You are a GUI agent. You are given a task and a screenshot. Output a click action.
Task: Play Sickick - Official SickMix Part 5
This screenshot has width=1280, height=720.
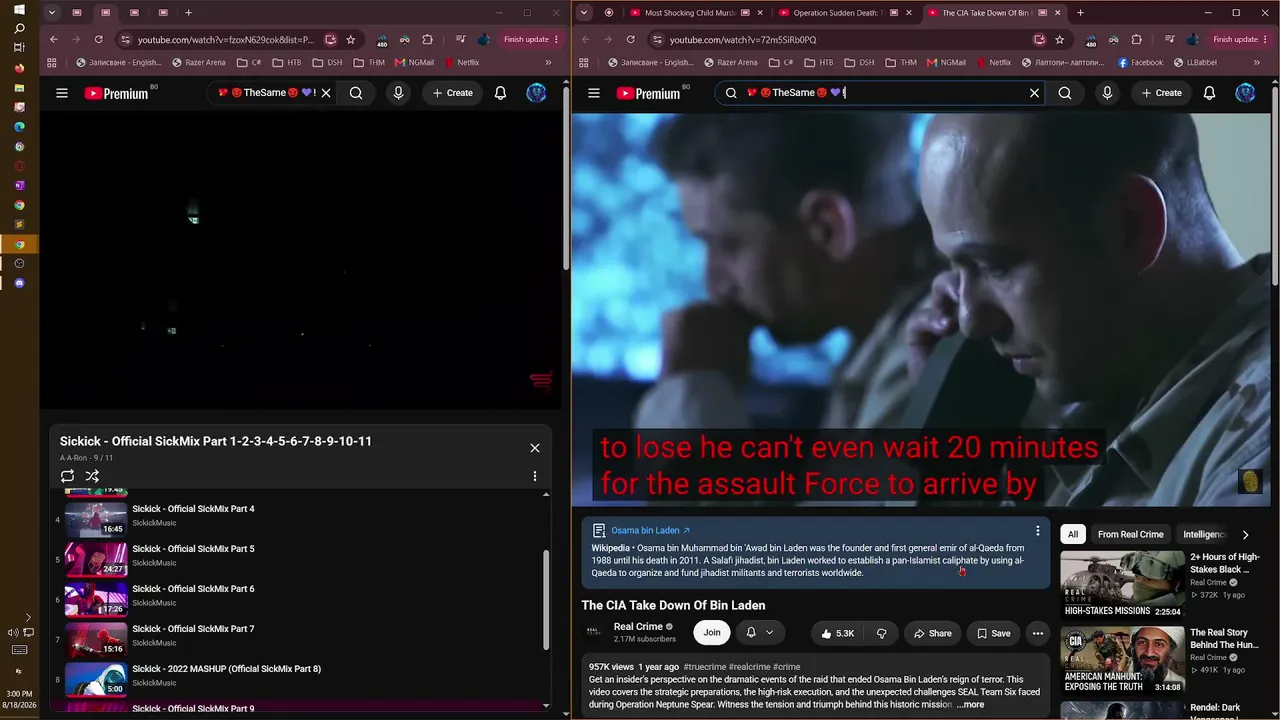300,559
